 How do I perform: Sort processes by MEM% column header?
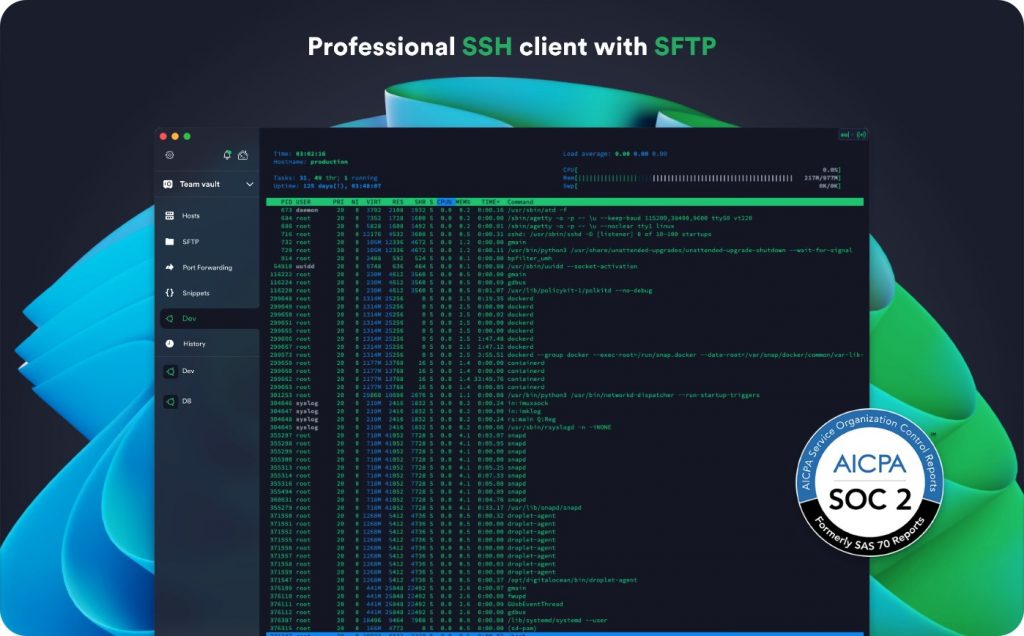463,202
